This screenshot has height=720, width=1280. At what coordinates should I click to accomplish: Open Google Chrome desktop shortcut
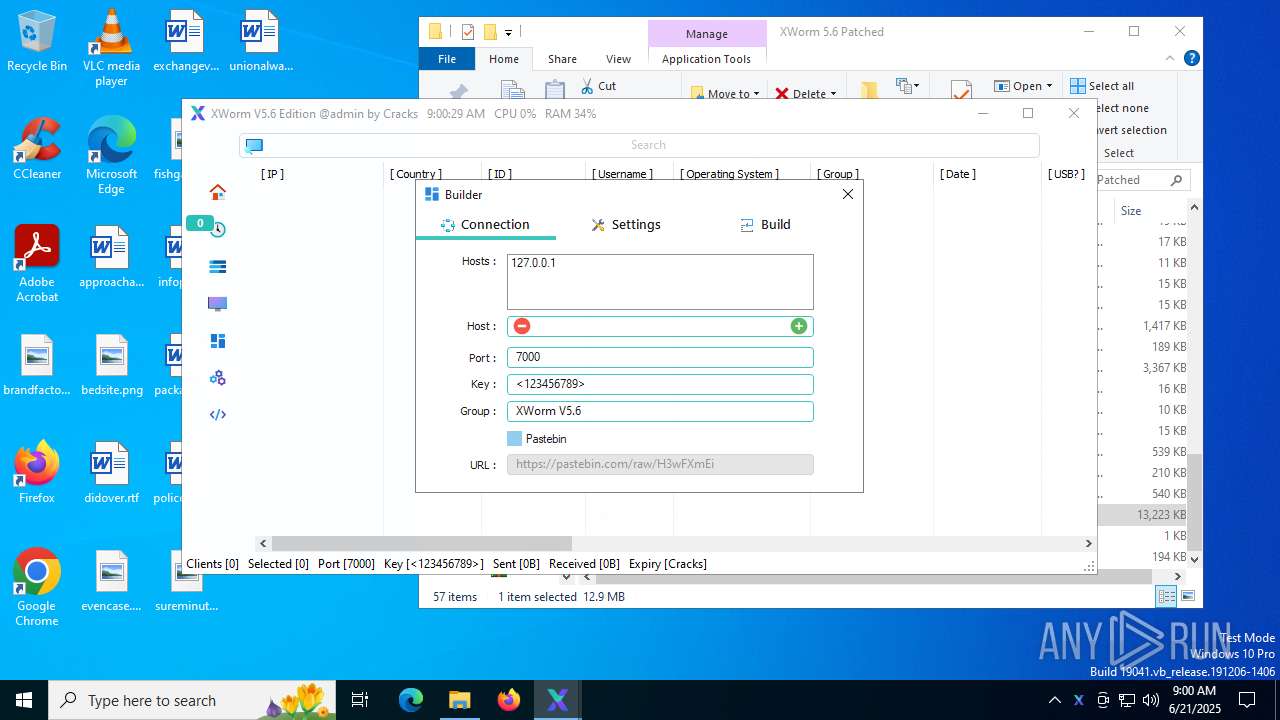[x=37, y=587]
